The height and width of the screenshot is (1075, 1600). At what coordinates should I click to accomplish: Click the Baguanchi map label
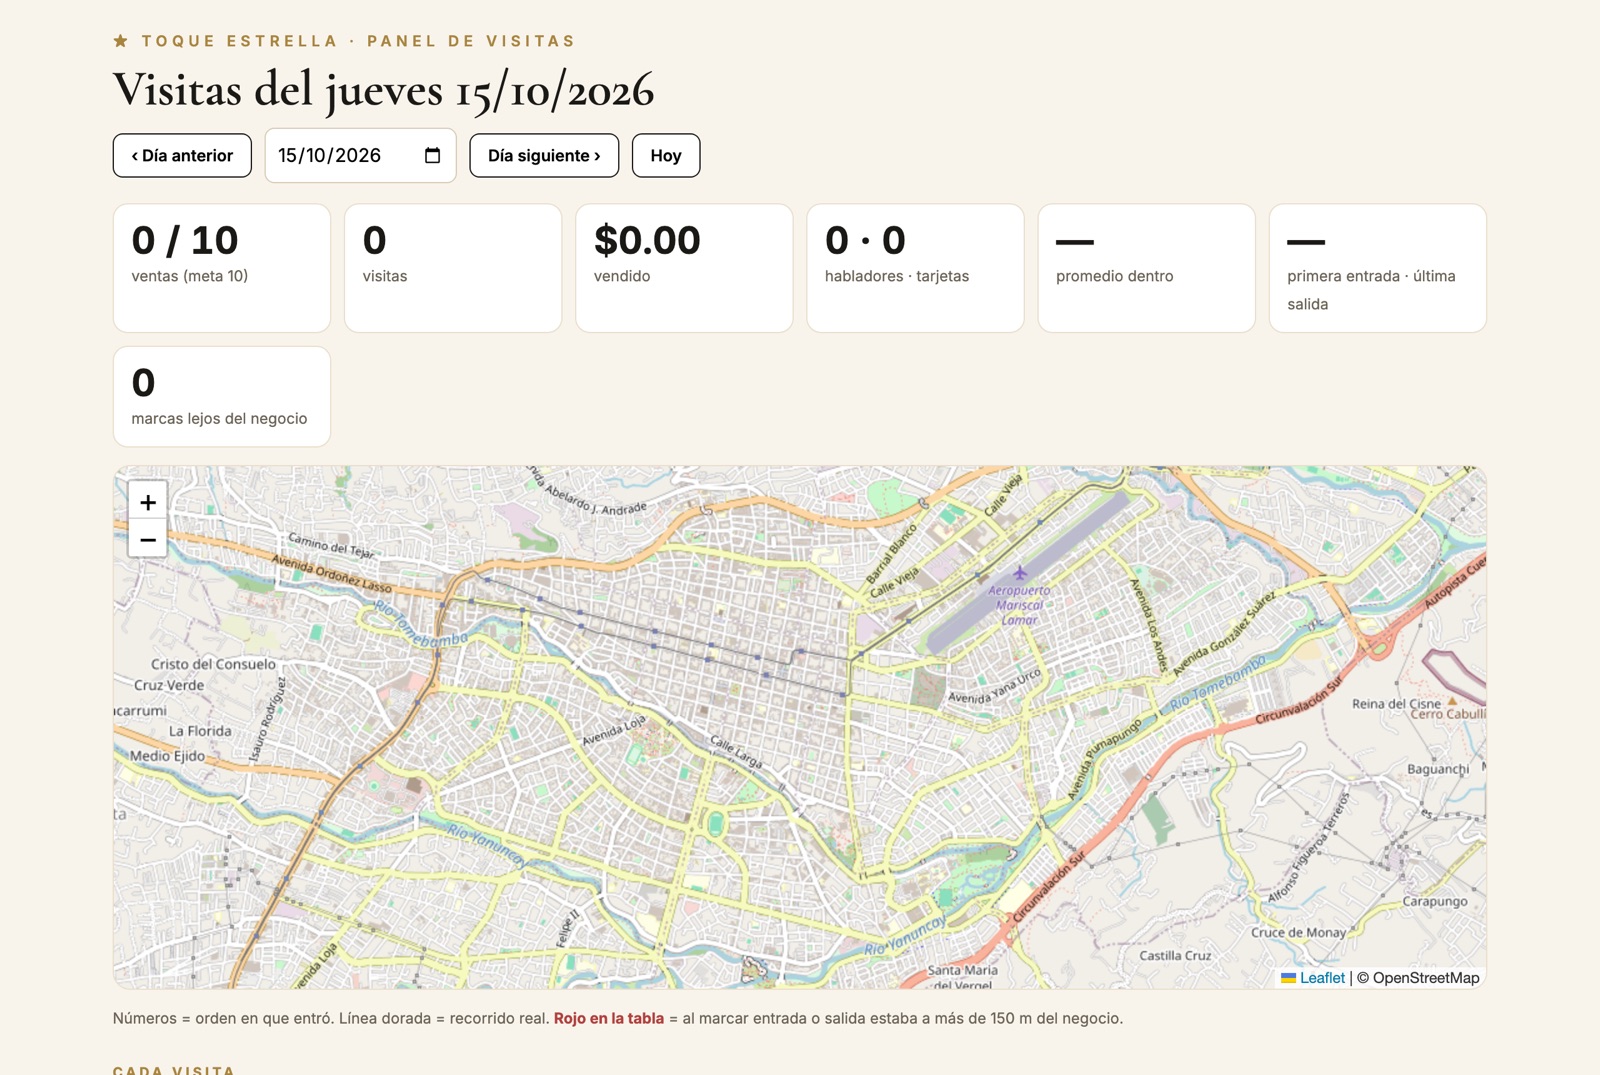click(1438, 769)
